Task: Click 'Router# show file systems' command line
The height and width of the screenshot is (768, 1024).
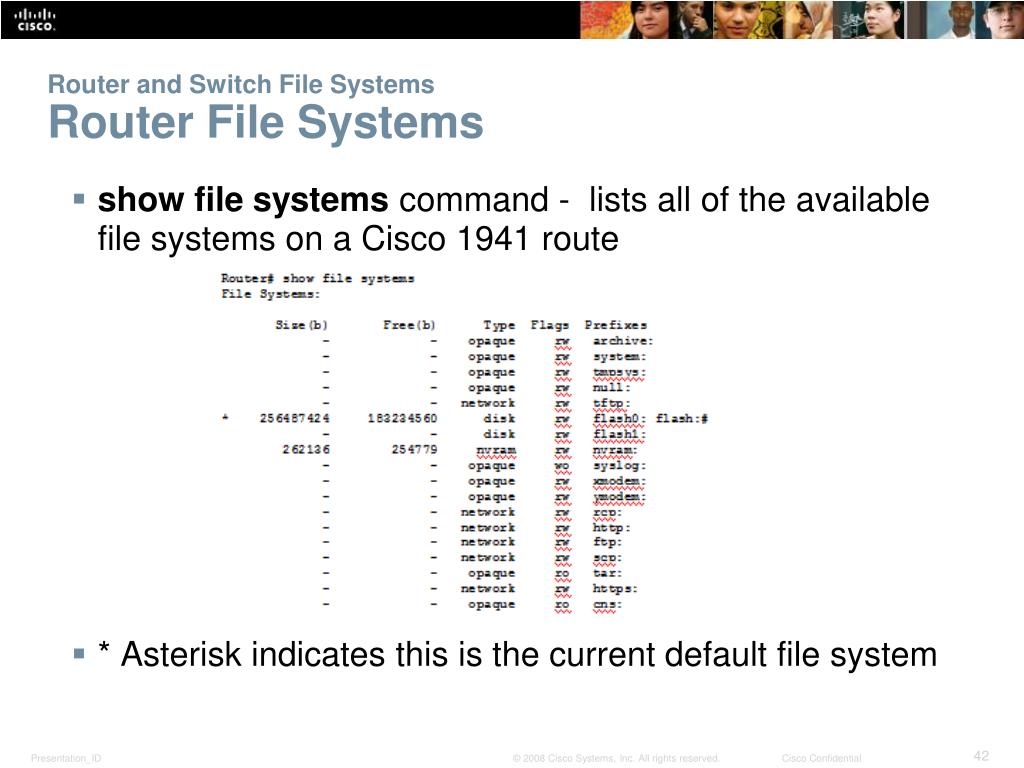Action: 317,278
